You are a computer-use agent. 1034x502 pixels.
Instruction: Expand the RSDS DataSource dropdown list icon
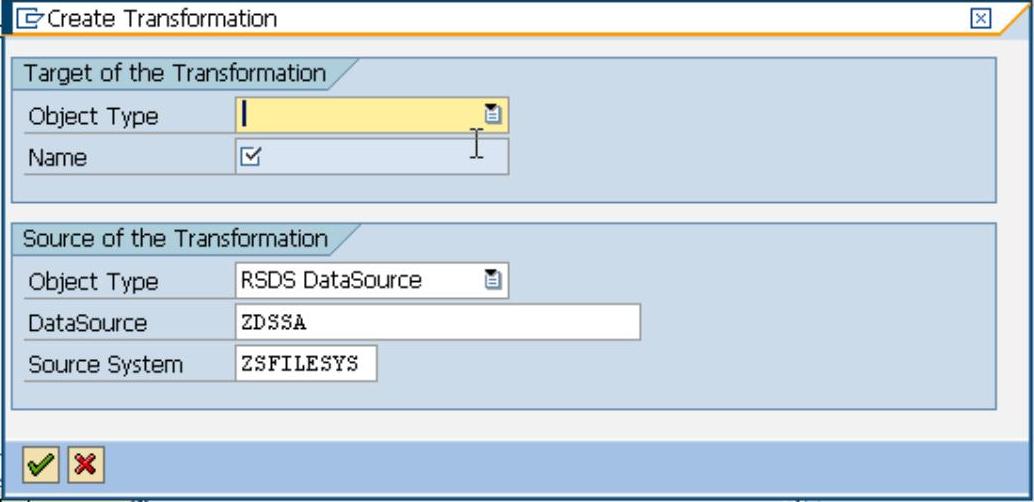pos(492,281)
